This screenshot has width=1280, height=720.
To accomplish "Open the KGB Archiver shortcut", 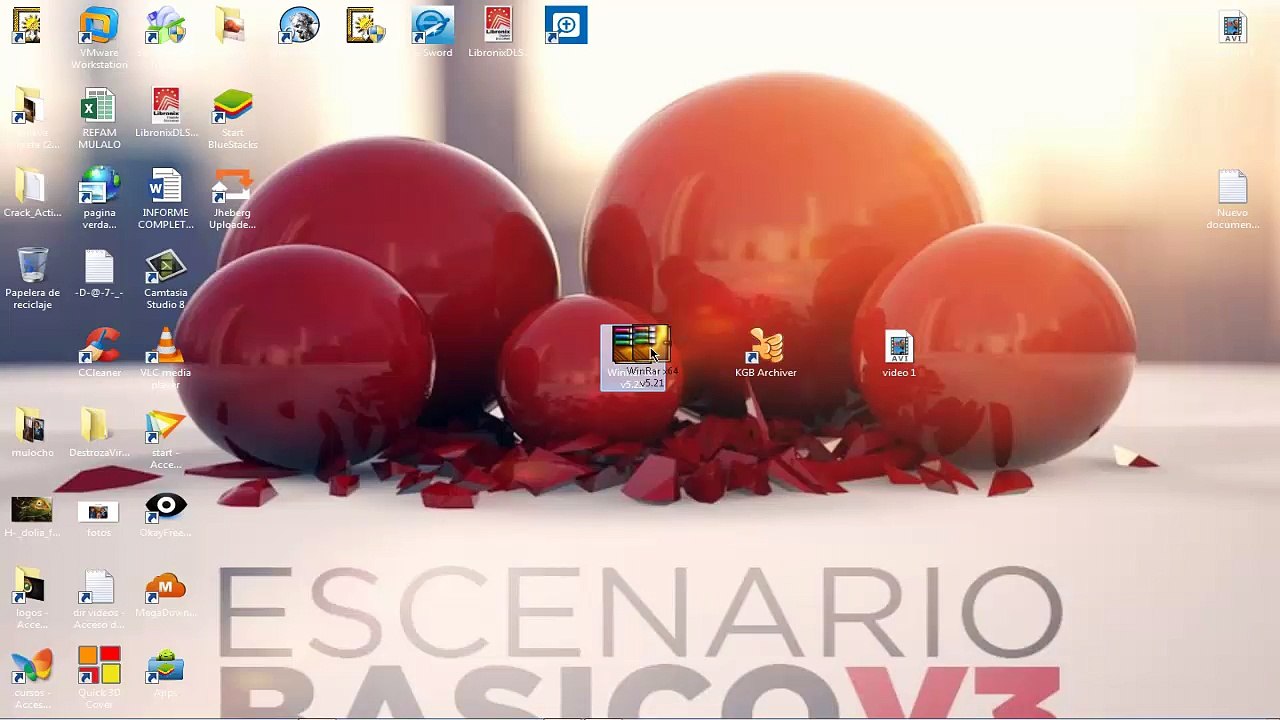I will coord(766,353).
